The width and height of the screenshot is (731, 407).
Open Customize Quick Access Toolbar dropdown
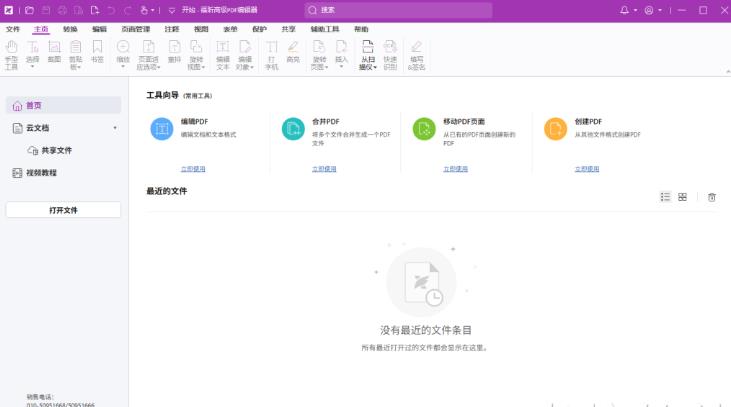tap(172, 10)
